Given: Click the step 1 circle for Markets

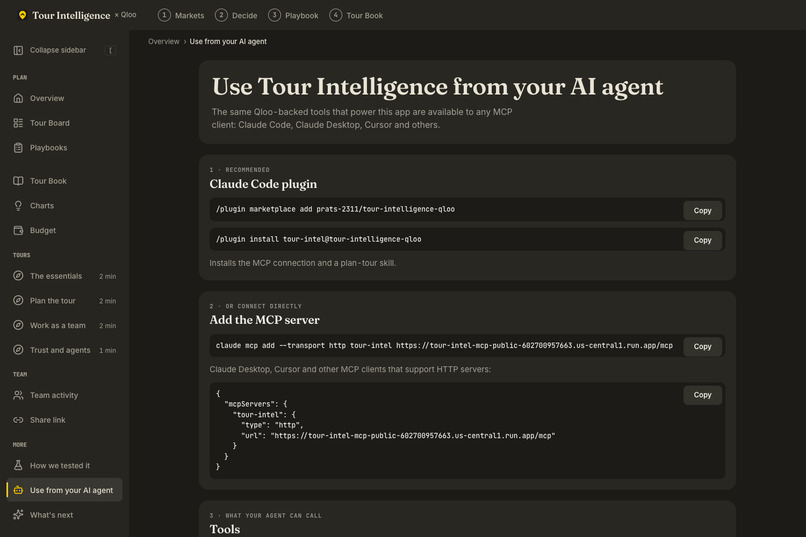Looking at the screenshot, I should [x=164, y=15].
